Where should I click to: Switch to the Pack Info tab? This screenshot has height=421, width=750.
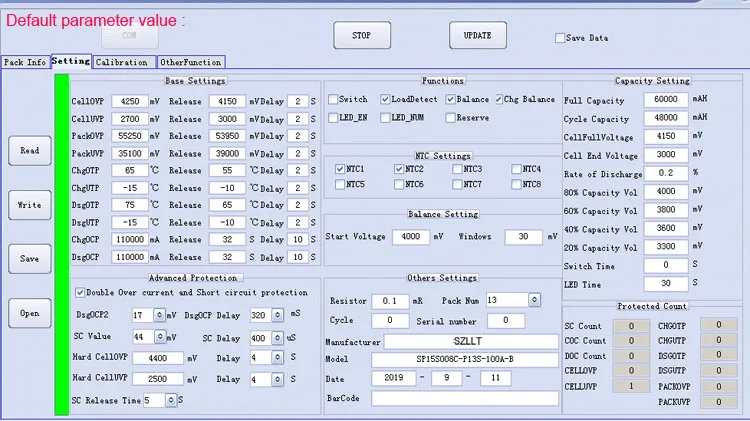tap(25, 62)
